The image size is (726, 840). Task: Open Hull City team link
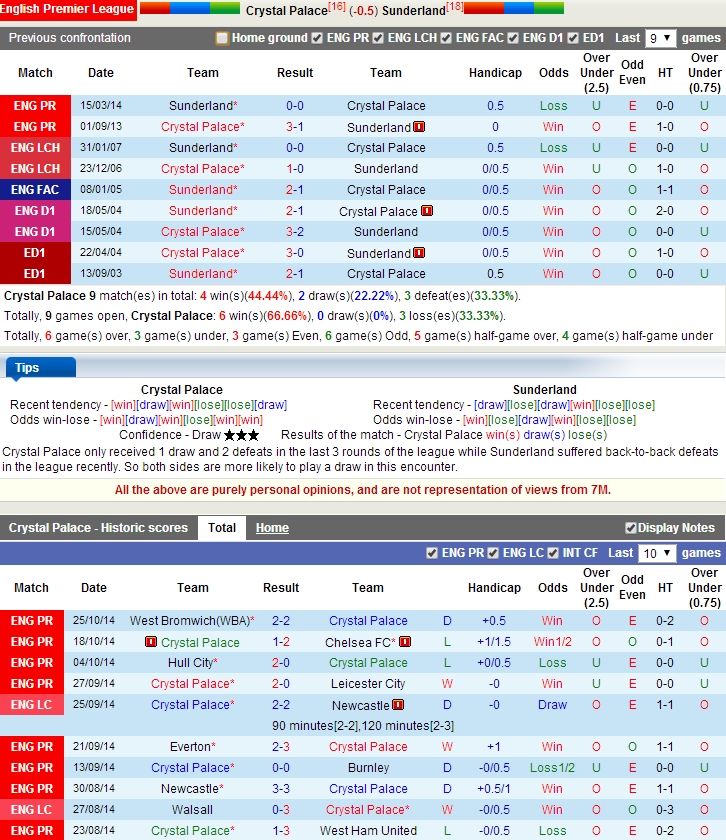coord(191,663)
